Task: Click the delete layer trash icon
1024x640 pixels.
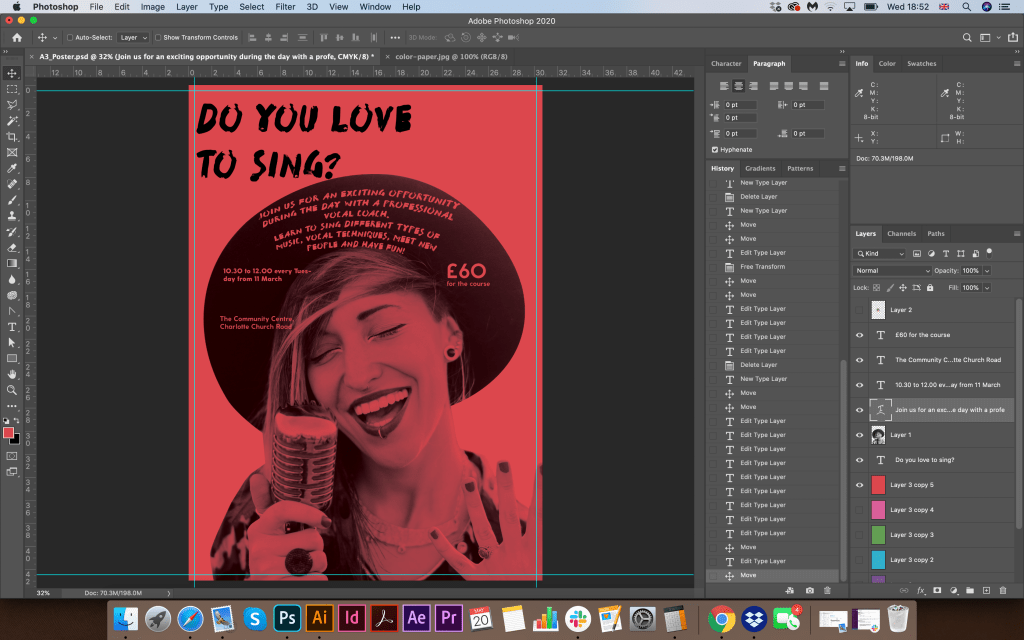Action: click(1004, 591)
